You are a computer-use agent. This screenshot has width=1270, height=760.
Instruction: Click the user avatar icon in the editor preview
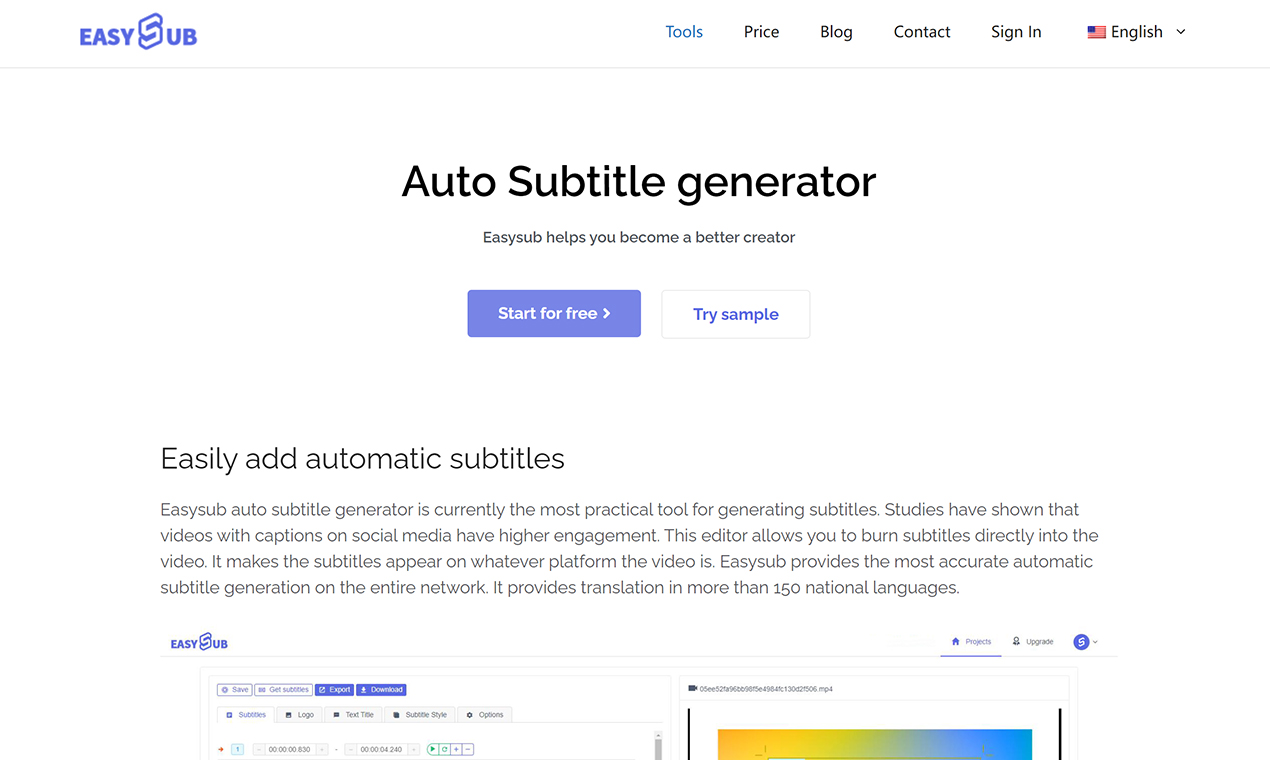click(x=1081, y=642)
